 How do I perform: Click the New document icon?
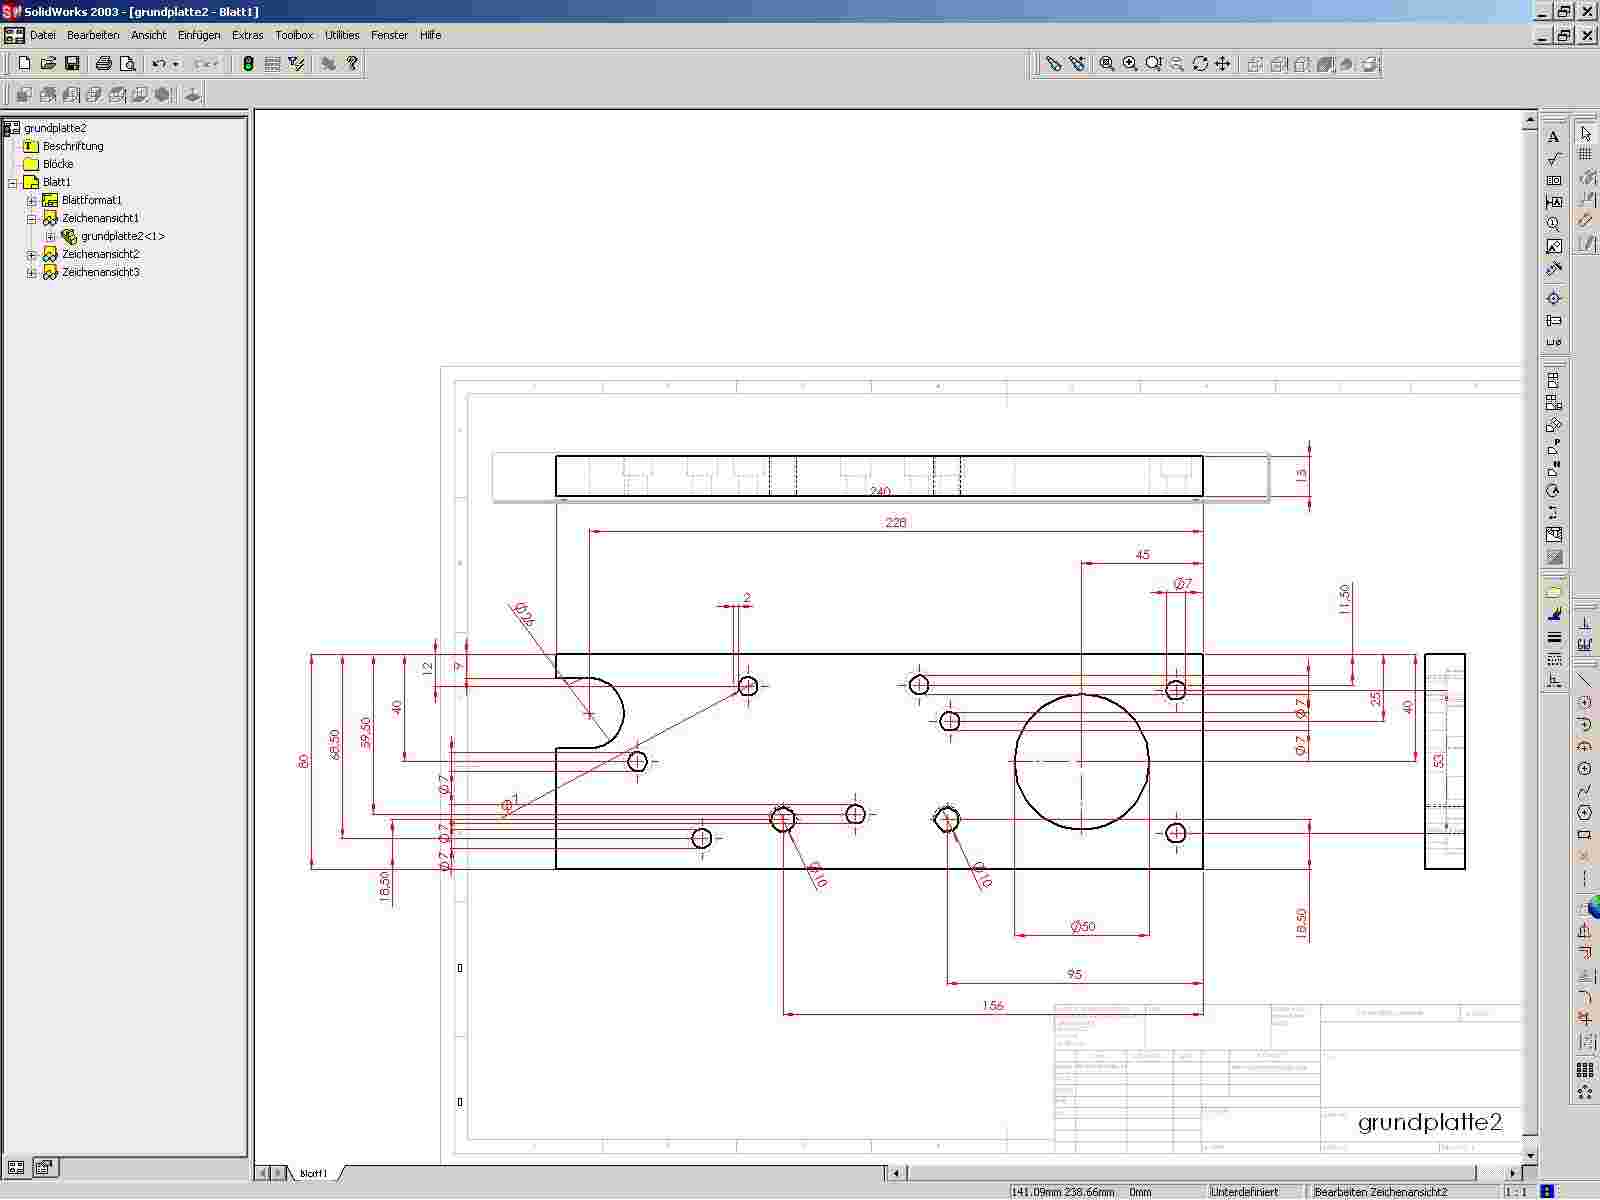coord(24,63)
